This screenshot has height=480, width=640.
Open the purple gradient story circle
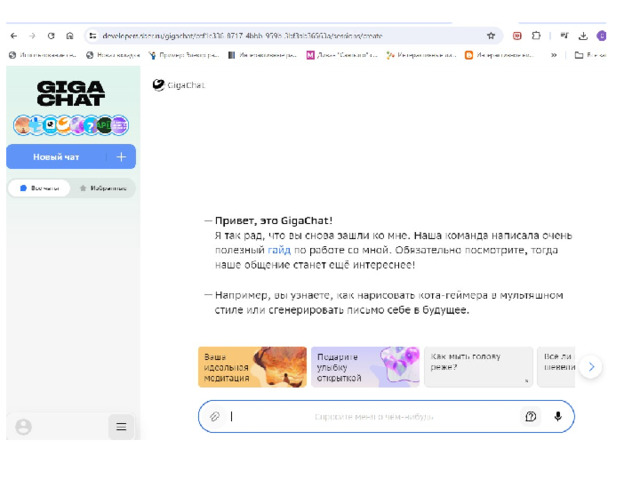pos(120,125)
